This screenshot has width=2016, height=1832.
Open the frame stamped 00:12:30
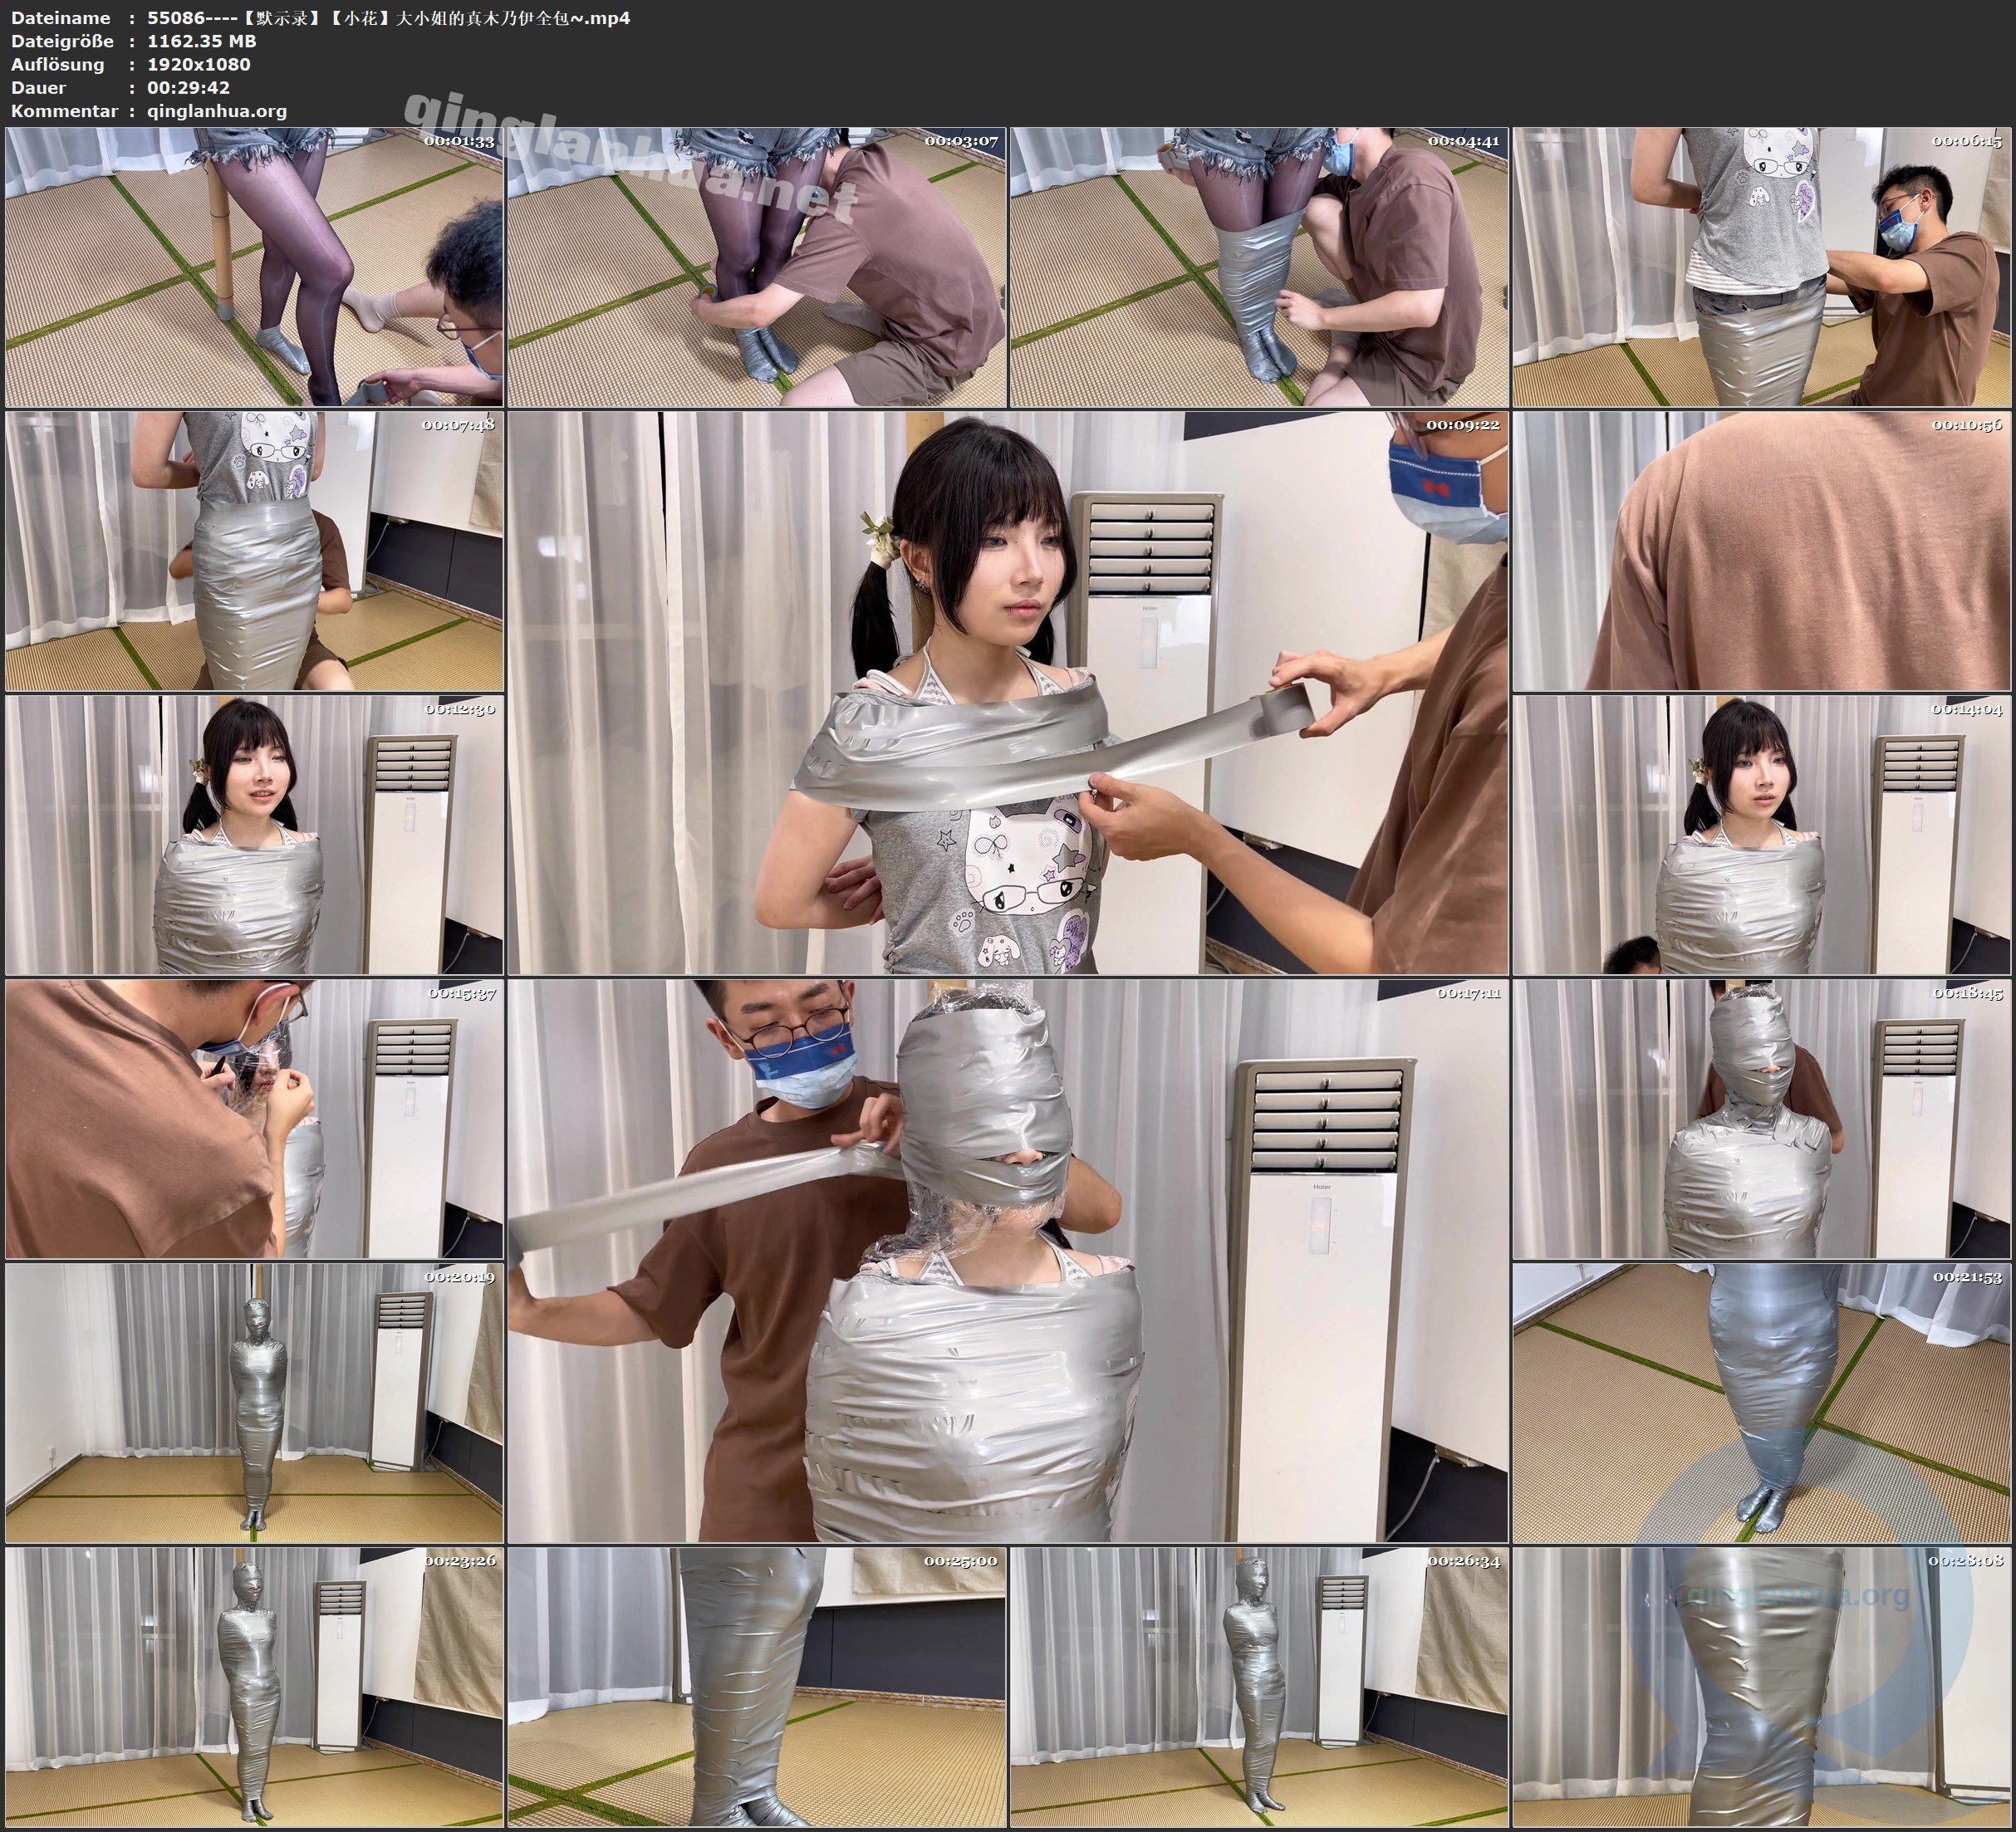click(x=254, y=835)
